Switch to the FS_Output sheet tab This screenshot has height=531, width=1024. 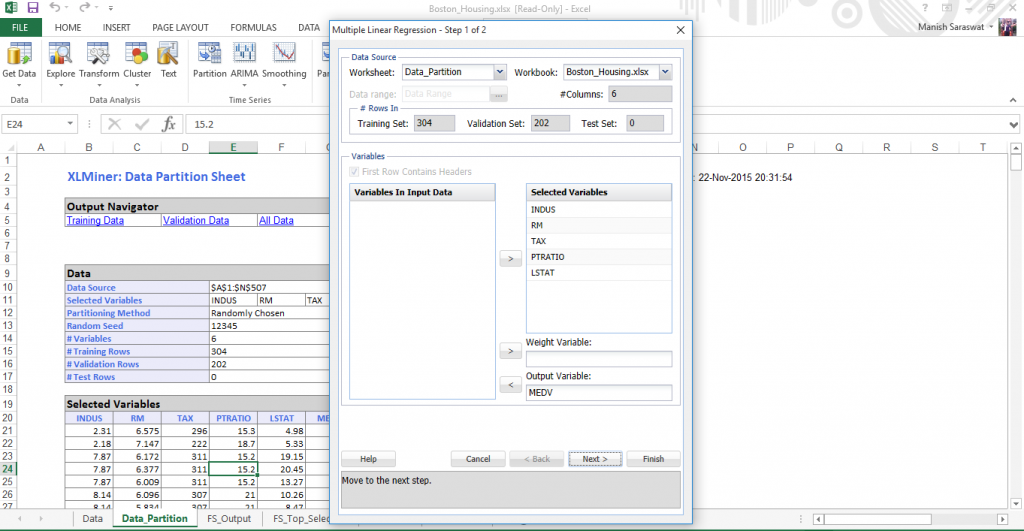(x=228, y=519)
